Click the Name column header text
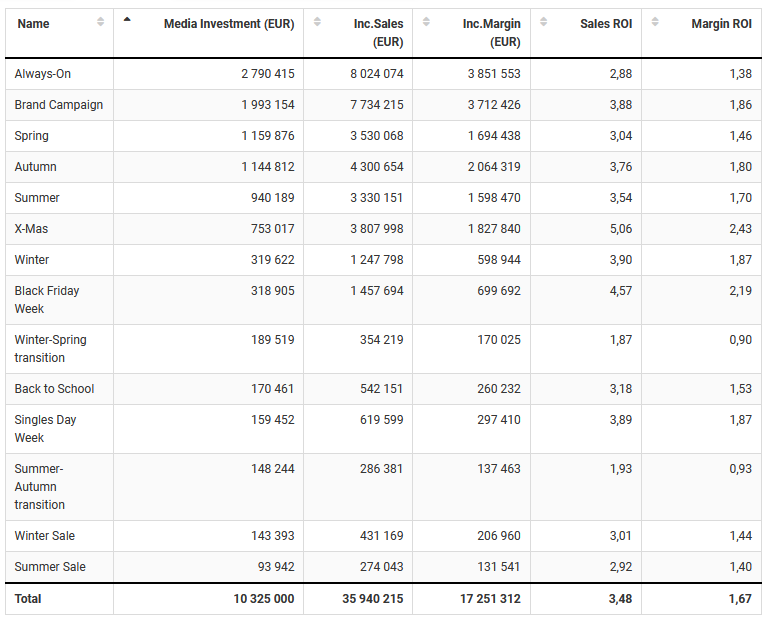Screen dimensions: 770x617 [33, 23]
